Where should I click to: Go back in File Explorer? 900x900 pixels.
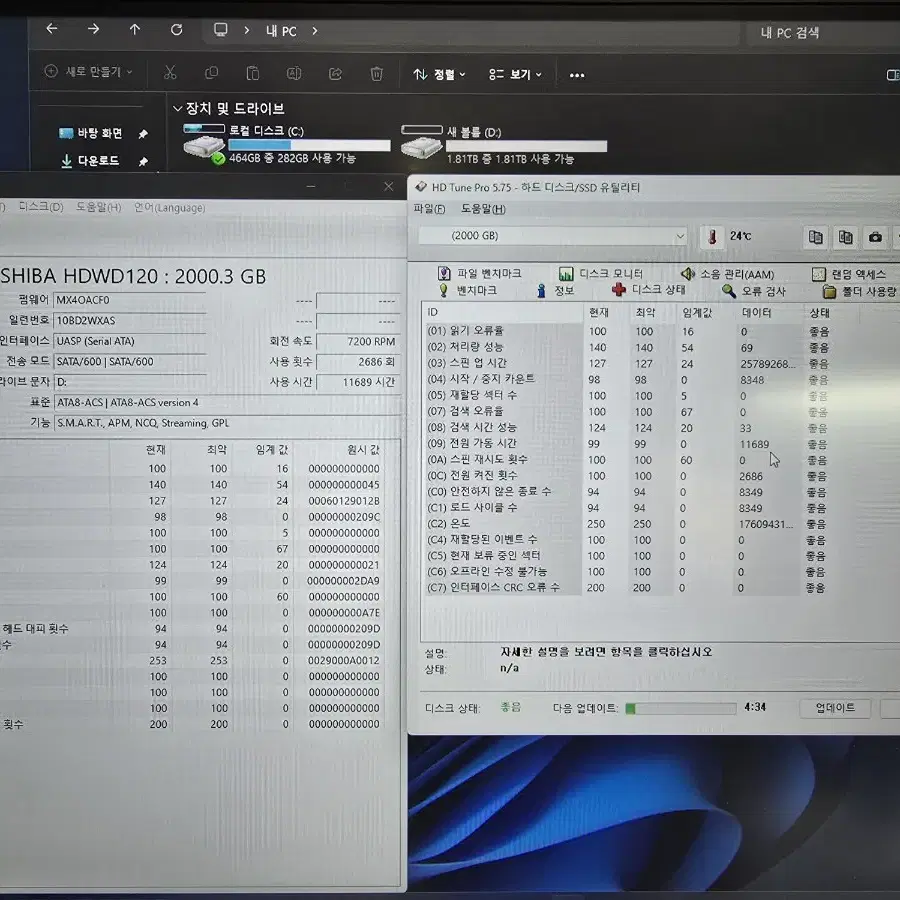[52, 29]
